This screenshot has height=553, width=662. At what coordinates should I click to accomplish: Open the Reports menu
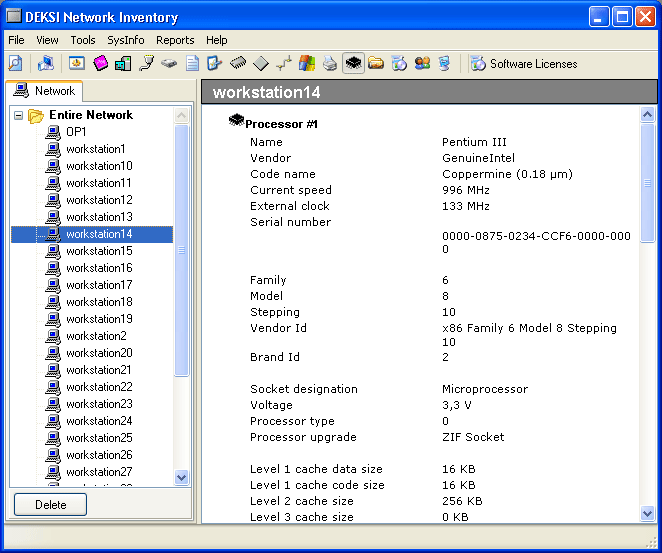[x=175, y=40]
